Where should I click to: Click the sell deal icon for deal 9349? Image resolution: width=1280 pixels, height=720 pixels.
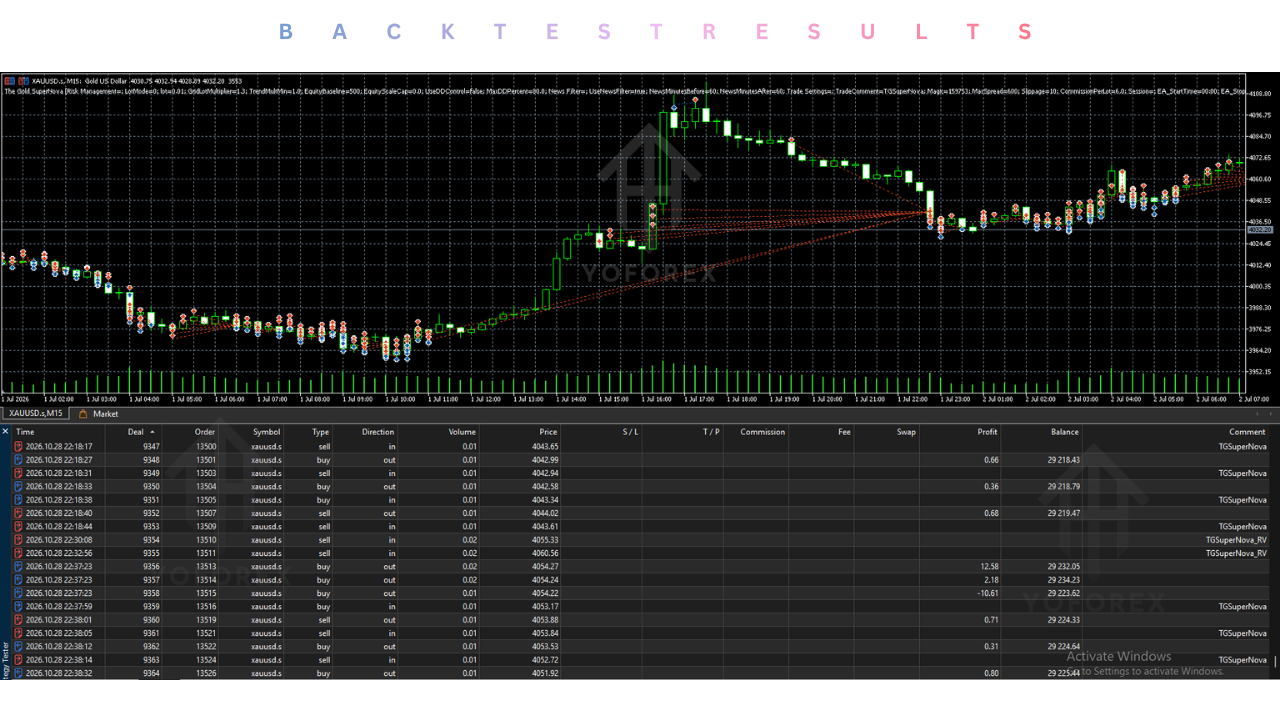point(18,473)
